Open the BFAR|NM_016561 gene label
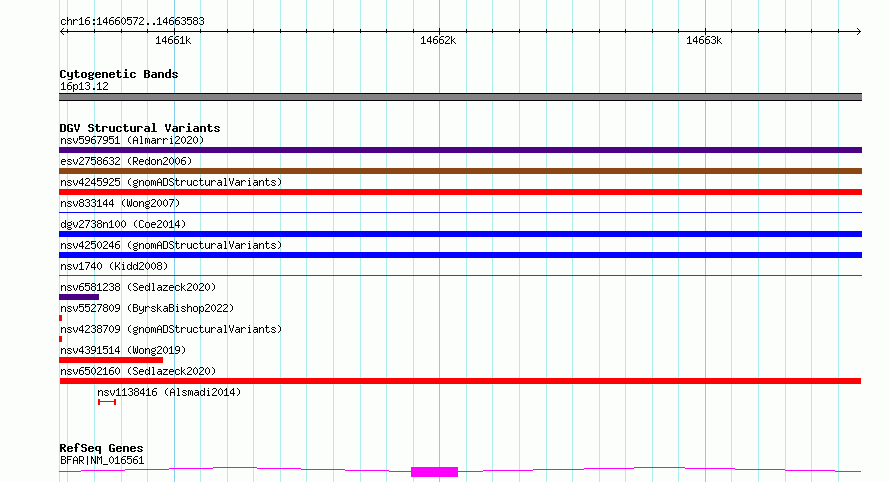The image size is (890, 482). (102, 460)
